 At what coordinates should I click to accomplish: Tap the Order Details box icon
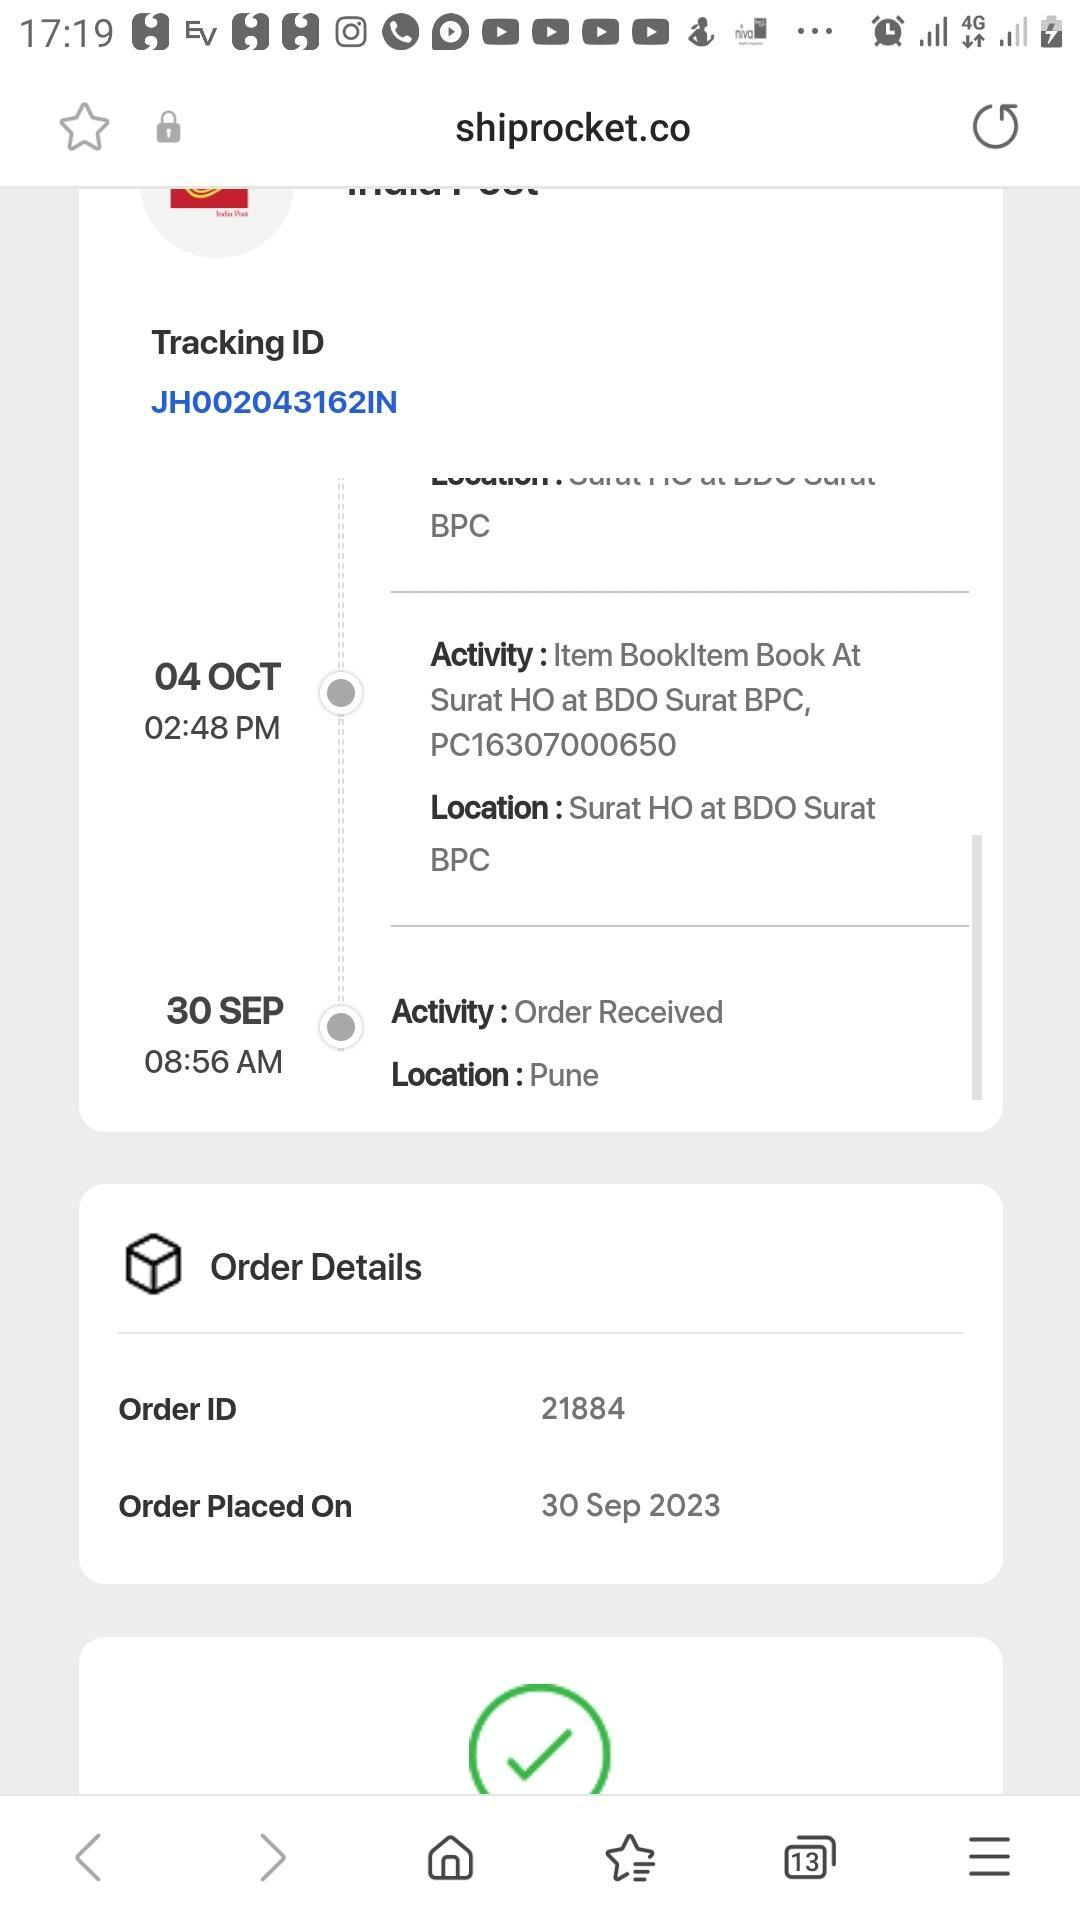pos(153,1265)
